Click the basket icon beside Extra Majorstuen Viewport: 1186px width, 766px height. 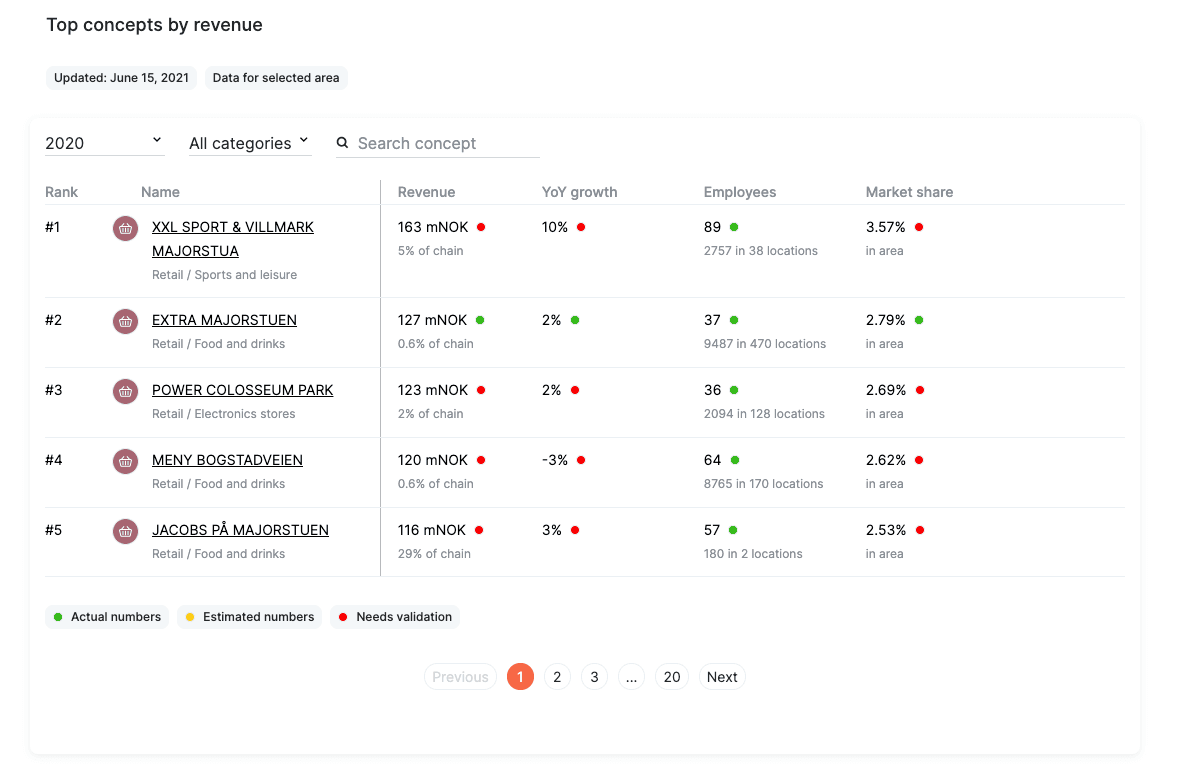126,321
